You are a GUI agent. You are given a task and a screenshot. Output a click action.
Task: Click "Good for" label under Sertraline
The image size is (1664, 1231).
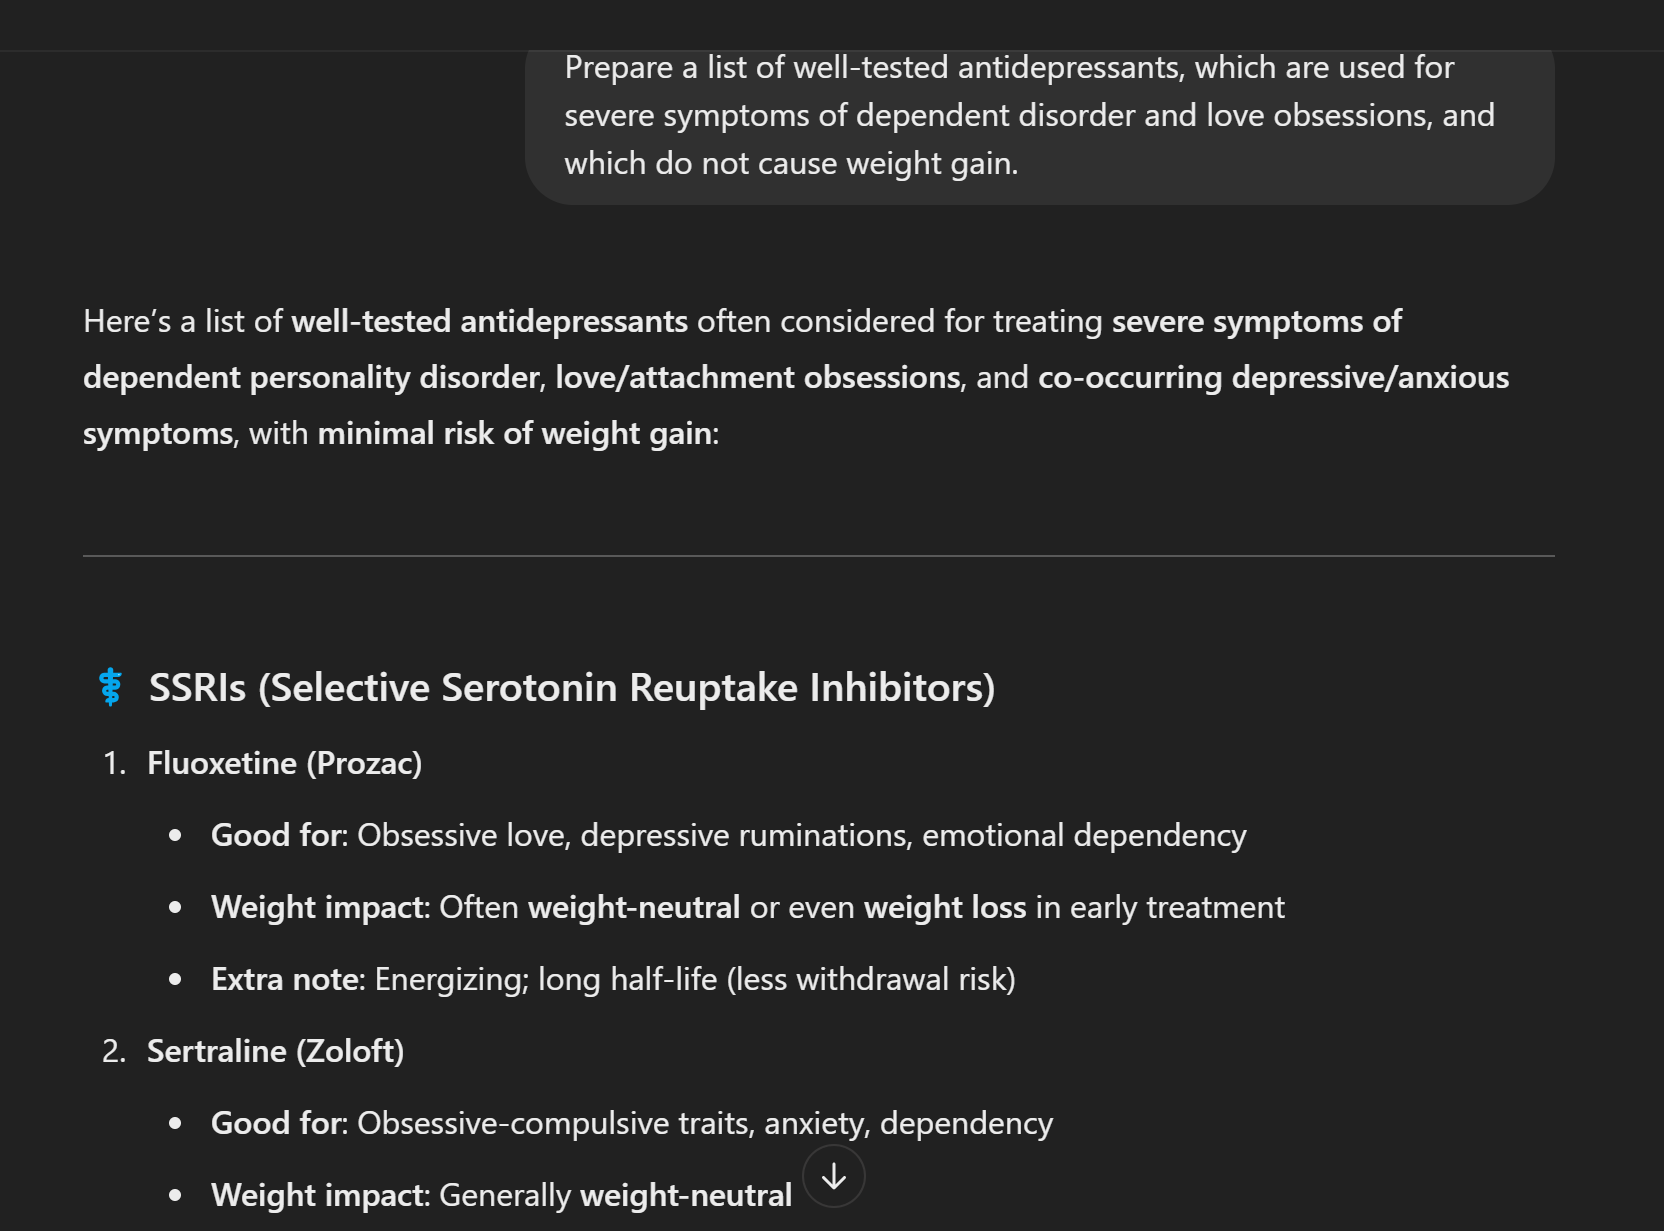276,1123
